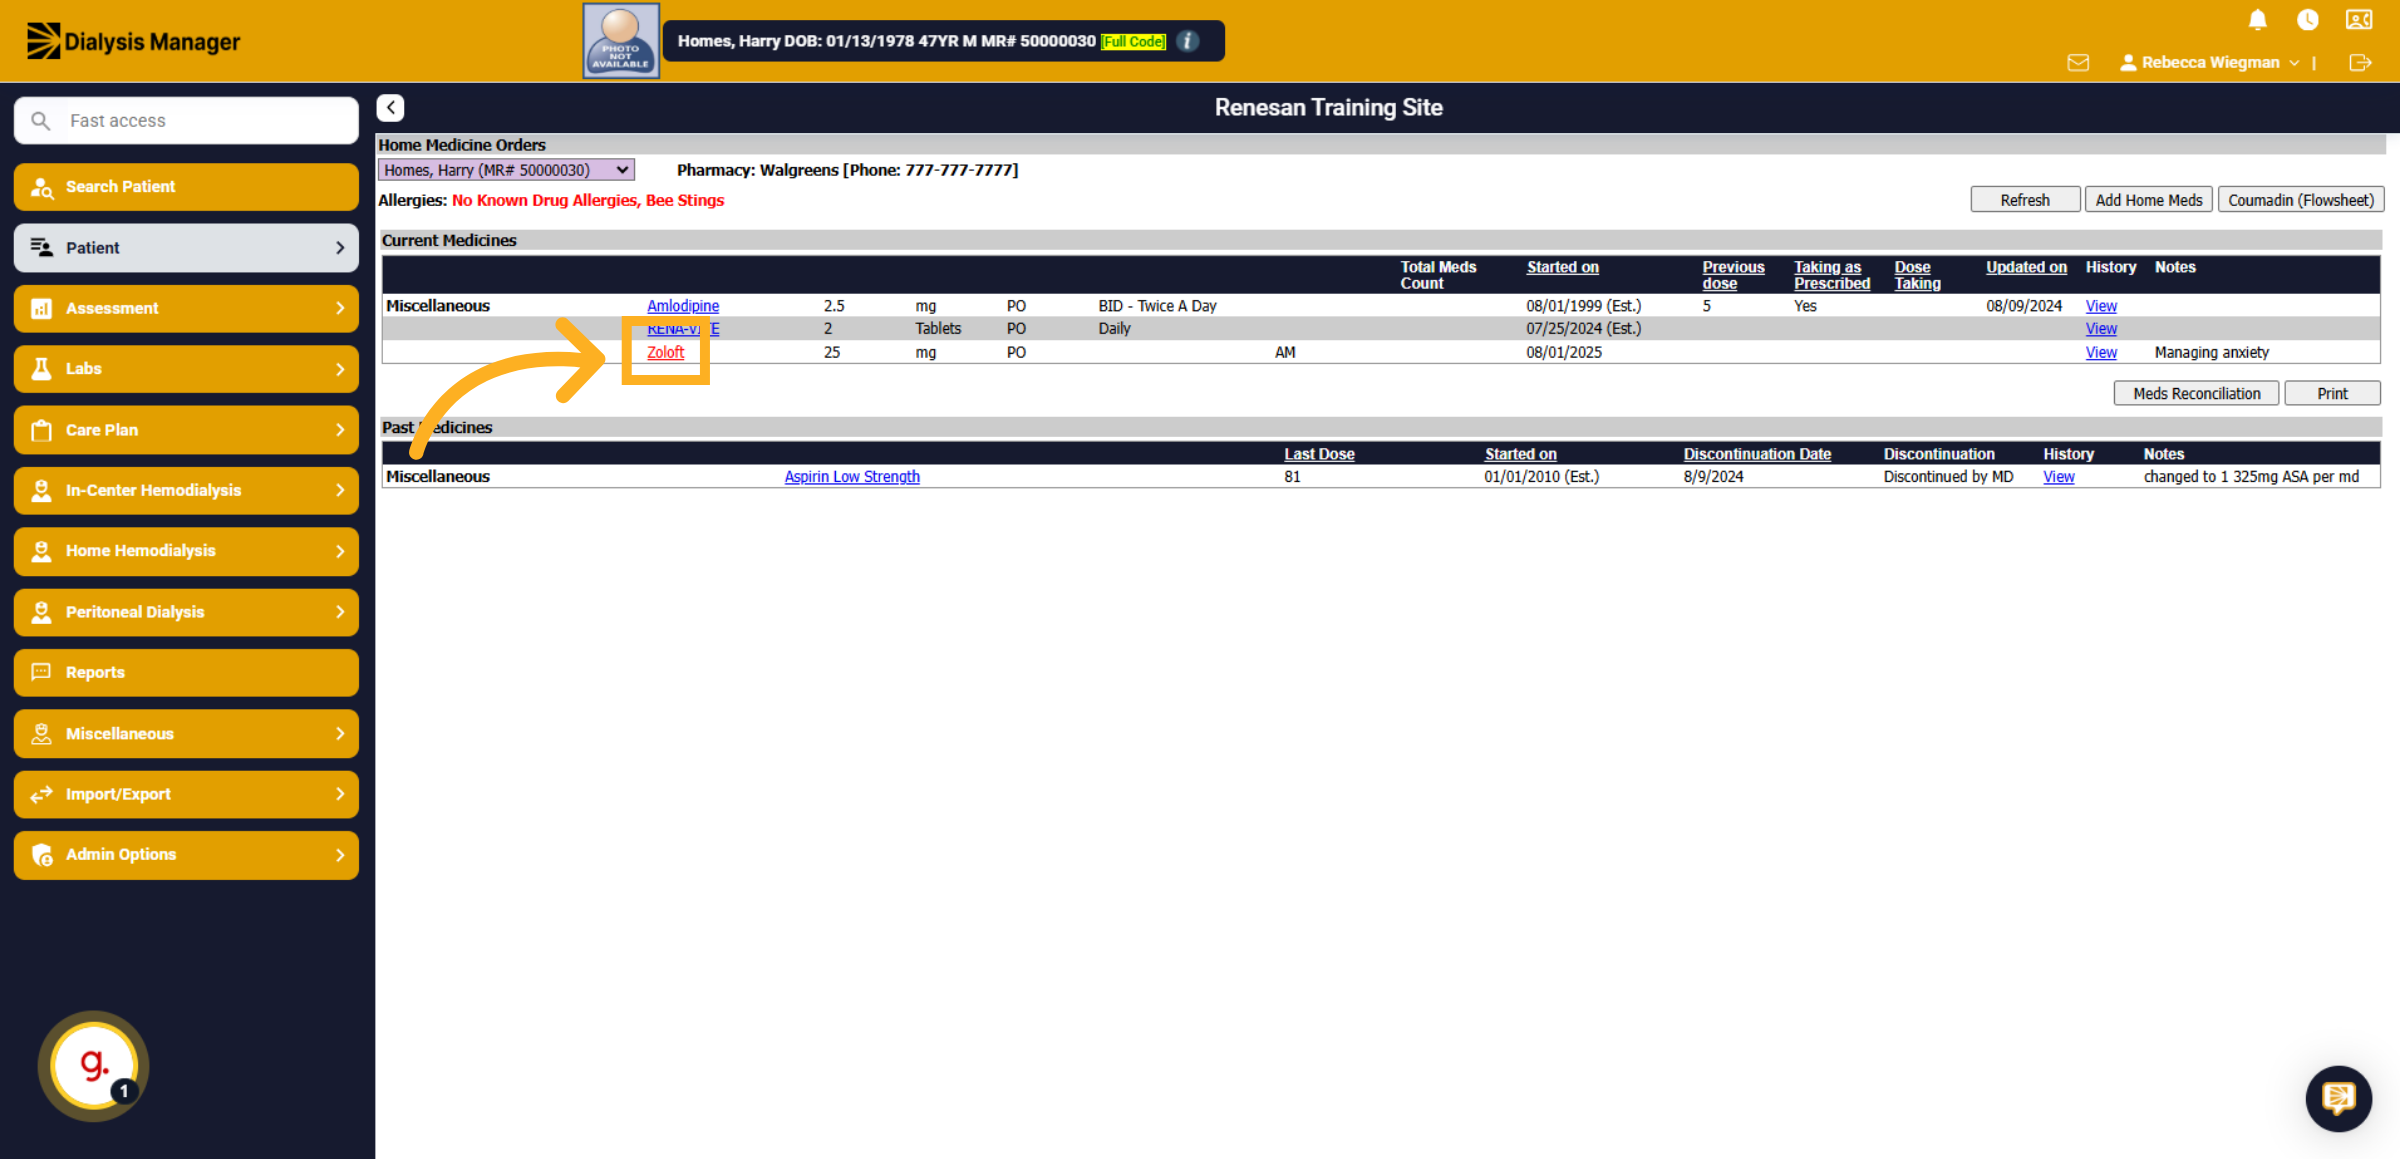Image resolution: width=2400 pixels, height=1159 pixels.
Task: Click the Dialysis Manager logo
Action: (133, 41)
